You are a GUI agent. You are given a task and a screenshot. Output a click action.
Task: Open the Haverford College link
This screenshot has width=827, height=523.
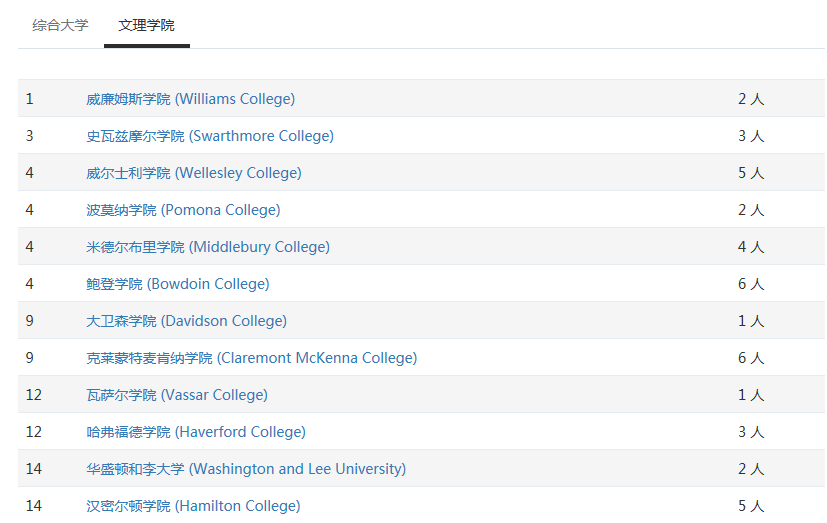(196, 431)
